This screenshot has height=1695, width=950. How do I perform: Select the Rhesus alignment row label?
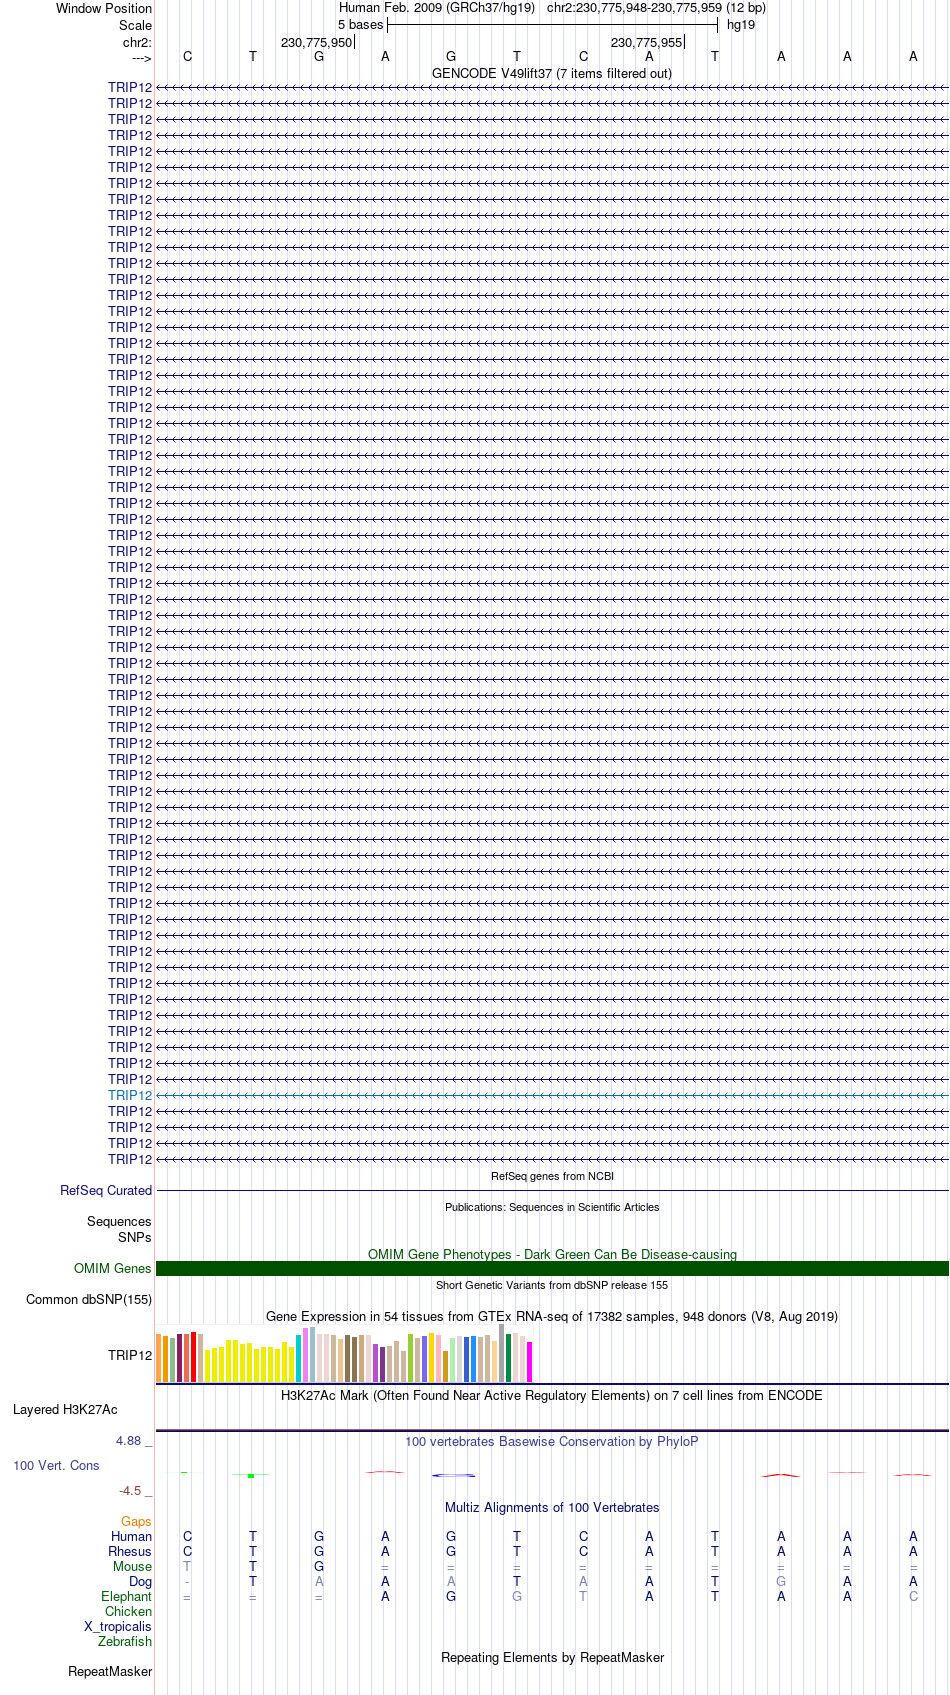coord(130,1551)
